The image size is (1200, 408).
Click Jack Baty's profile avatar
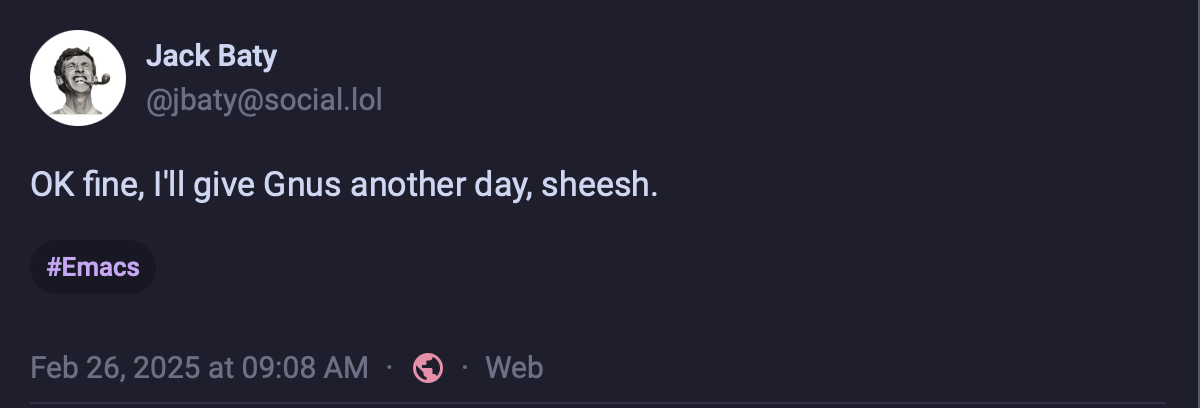[x=78, y=78]
